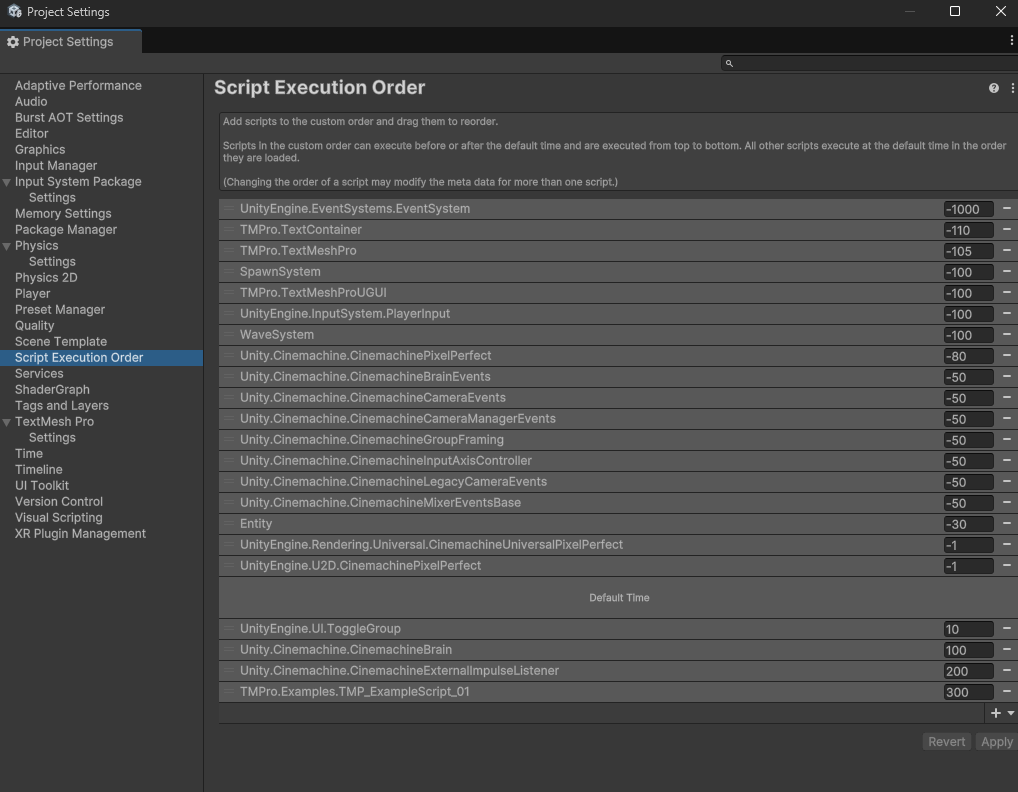Viewport: 1018px width, 792px height.
Task: Edit the Entity order value -30
Action: [968, 524]
